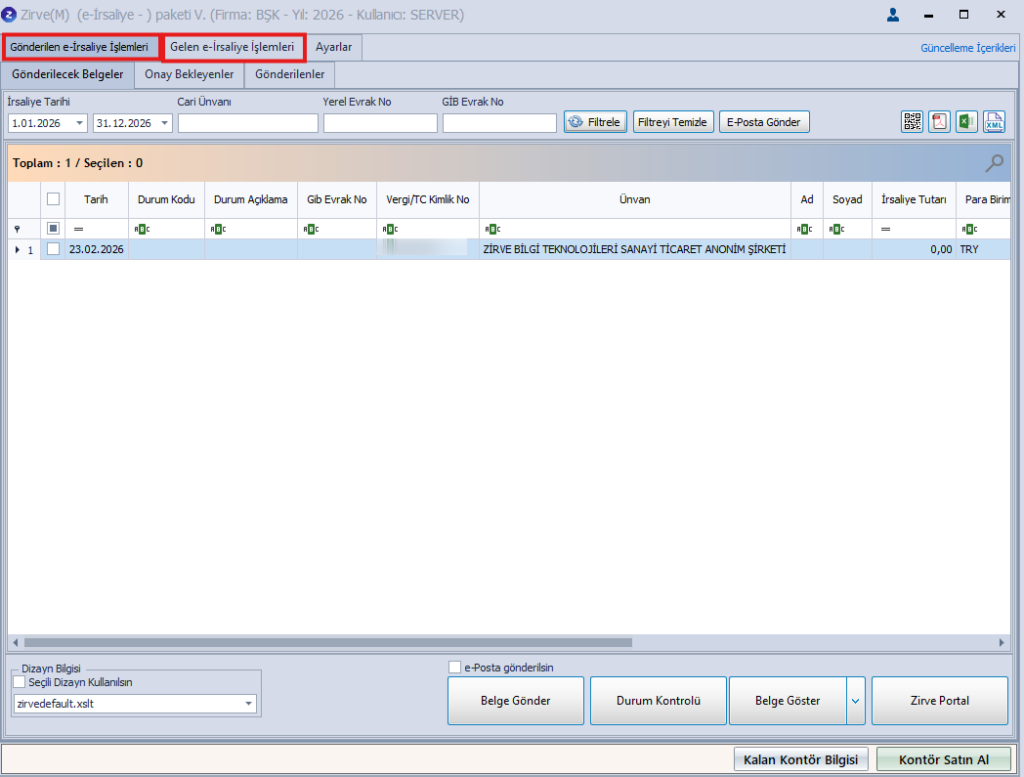1024x777 pixels.
Task: Click the row indicator arrow for row 1
Action: pyautogui.click(x=17, y=249)
